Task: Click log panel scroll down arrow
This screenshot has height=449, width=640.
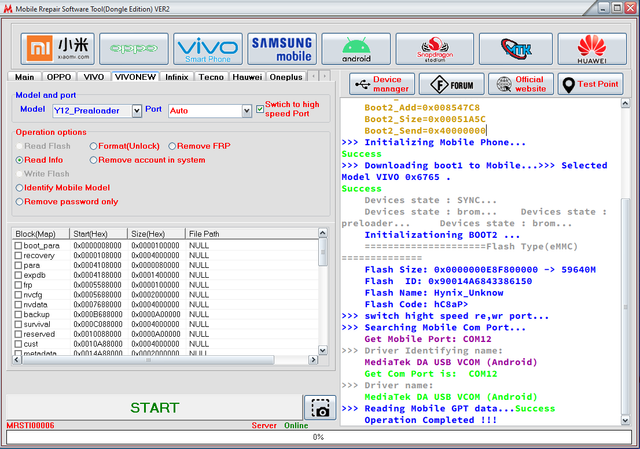Action: [x=625, y=420]
